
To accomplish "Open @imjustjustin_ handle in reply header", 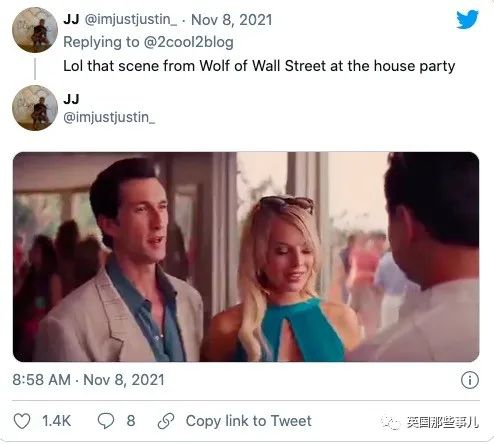I will (x=131, y=20).
